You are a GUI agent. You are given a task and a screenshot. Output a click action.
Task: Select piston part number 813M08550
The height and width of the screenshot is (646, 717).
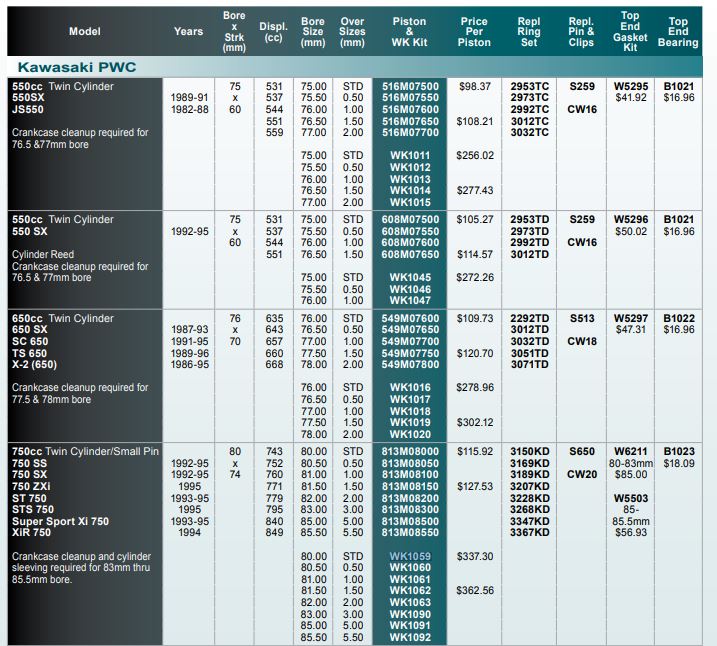click(x=410, y=533)
